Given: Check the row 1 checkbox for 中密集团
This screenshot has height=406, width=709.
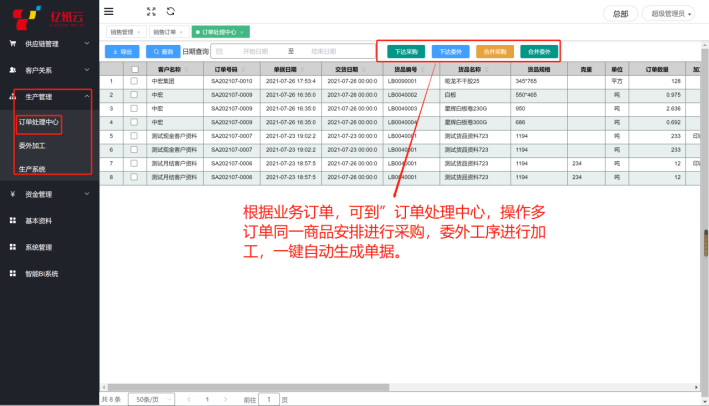Looking at the screenshot, I should (134, 81).
